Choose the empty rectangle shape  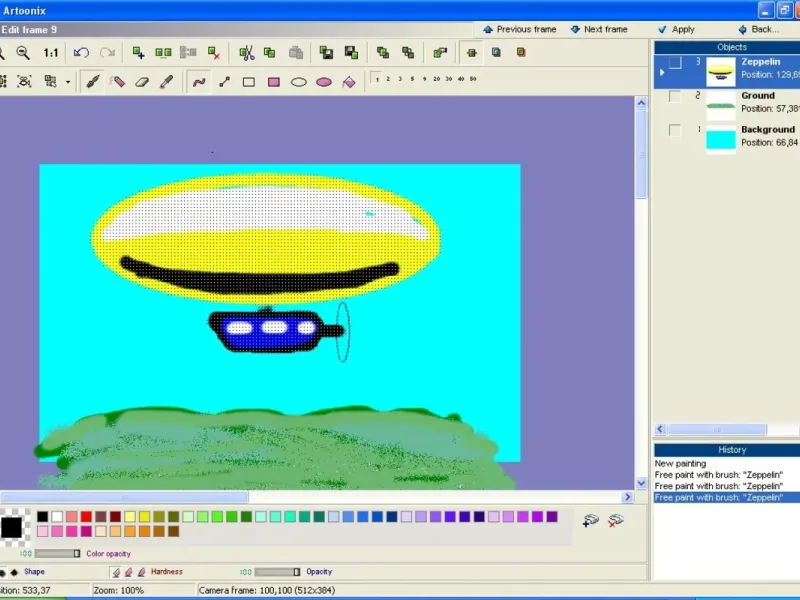pos(249,82)
